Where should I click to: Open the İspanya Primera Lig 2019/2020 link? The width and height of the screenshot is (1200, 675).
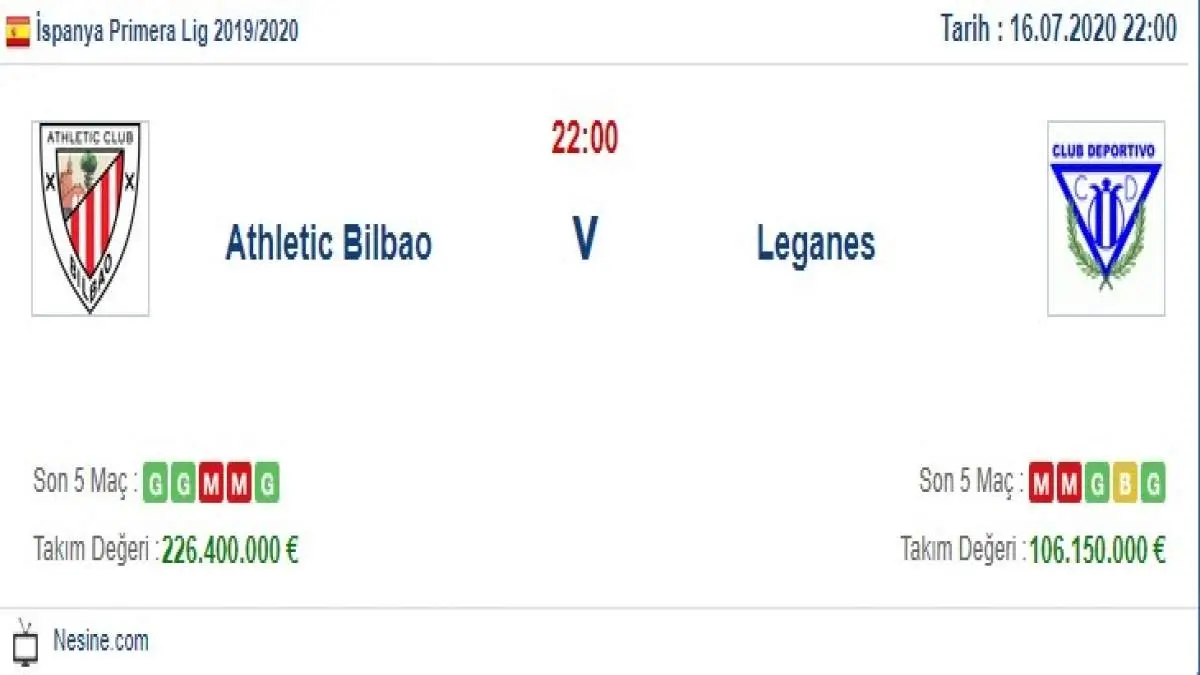pyautogui.click(x=166, y=32)
